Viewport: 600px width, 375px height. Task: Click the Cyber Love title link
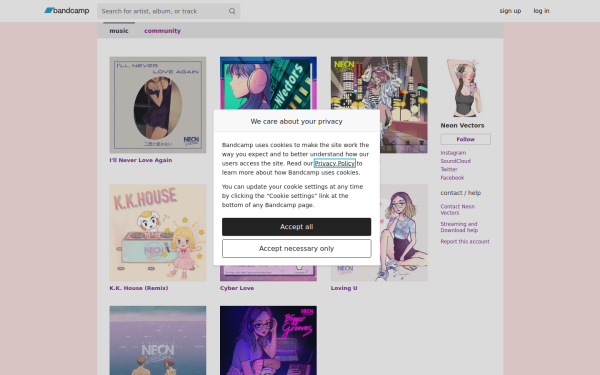[237, 288]
